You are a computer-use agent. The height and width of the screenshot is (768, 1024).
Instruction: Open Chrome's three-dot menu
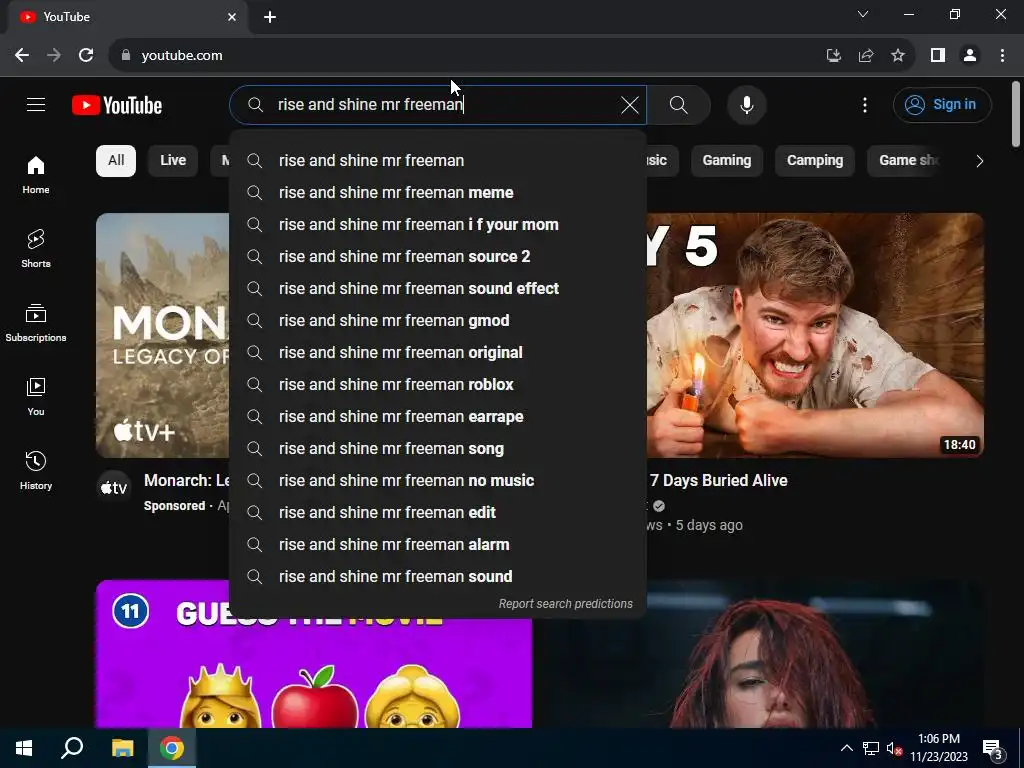click(1002, 56)
